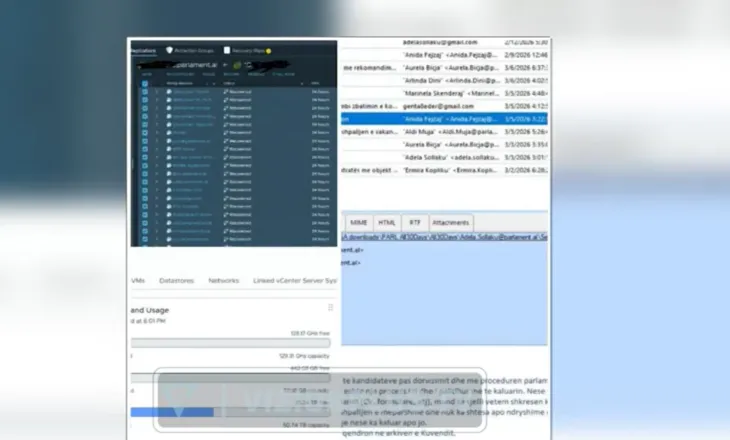The image size is (730, 440).
Task: Click the Recovery Plans document icon
Action: [x=227, y=50]
